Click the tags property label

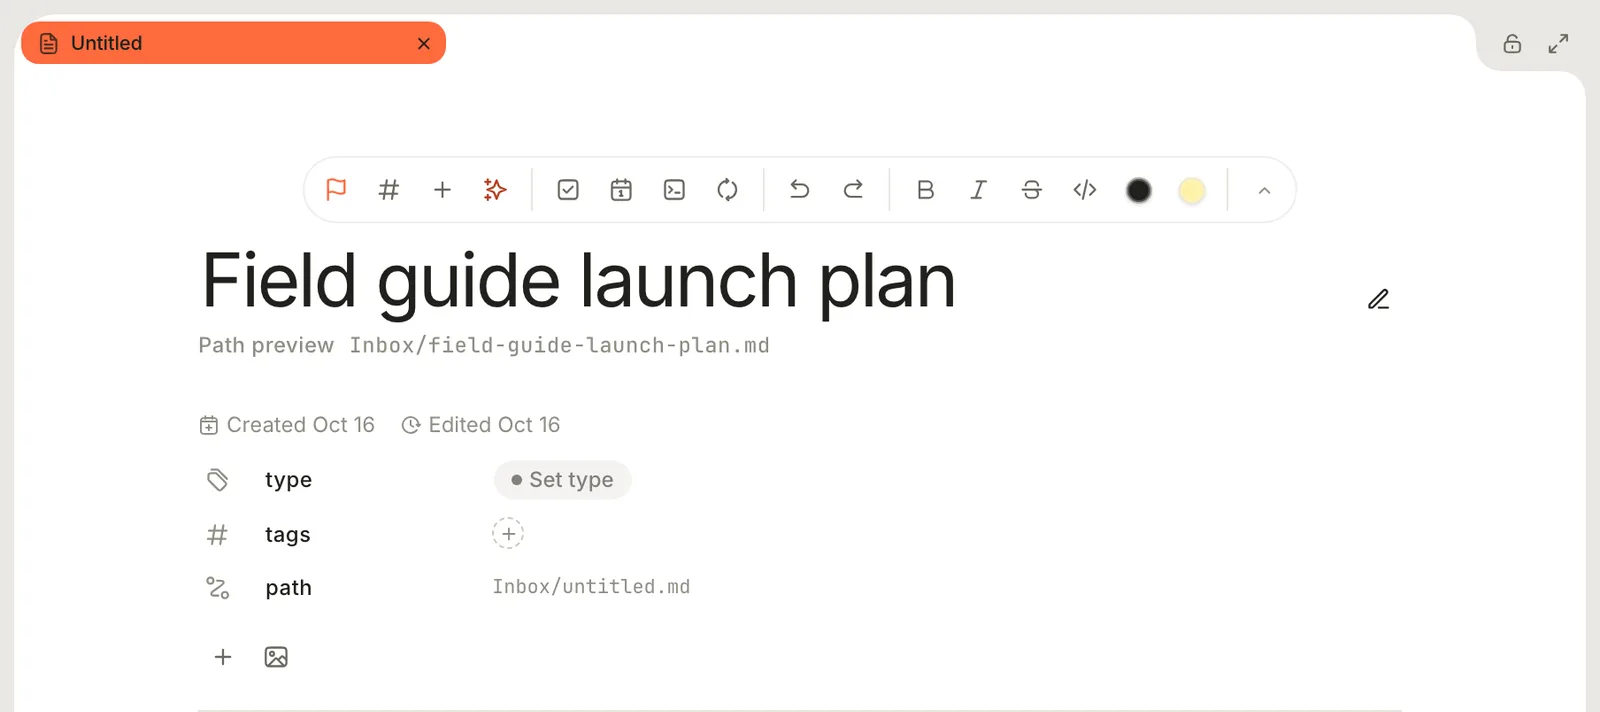click(288, 535)
